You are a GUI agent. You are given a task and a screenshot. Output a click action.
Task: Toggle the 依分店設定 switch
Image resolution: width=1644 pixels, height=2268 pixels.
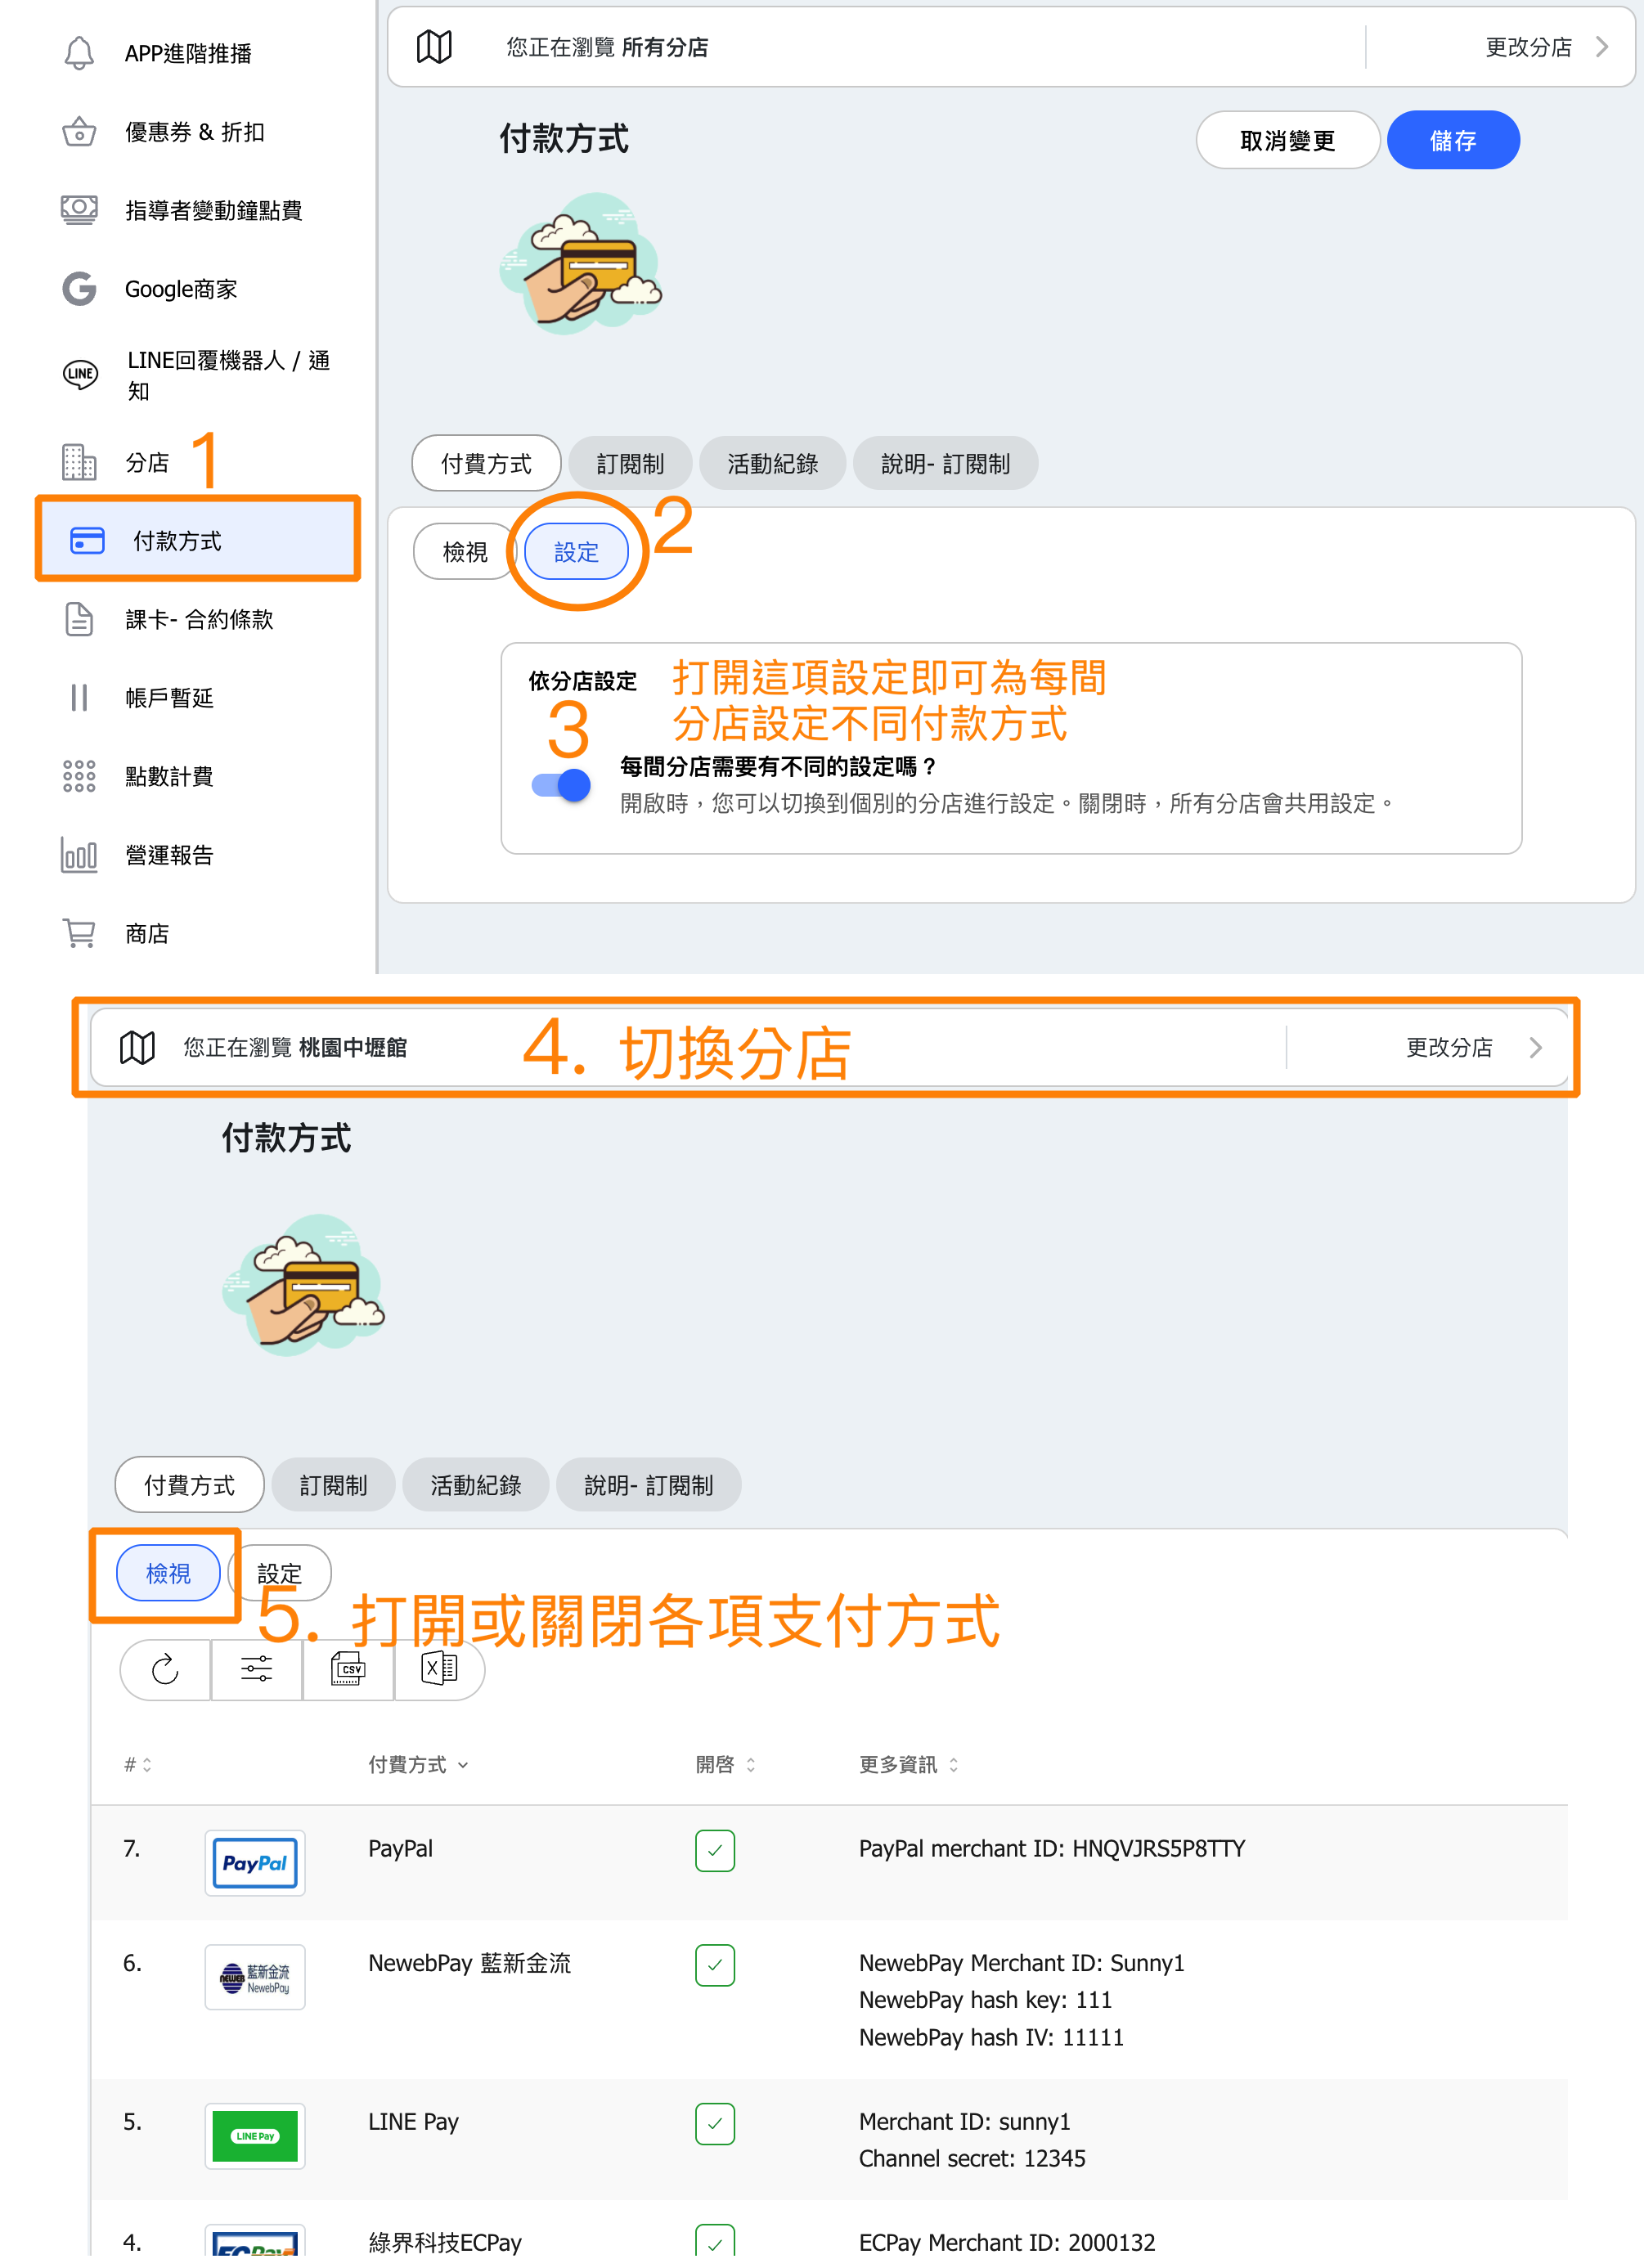tap(561, 785)
